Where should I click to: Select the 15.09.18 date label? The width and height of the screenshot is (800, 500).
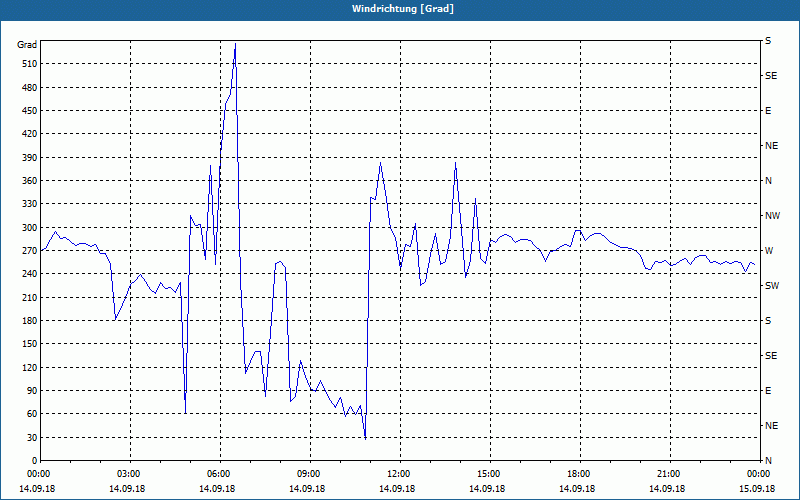pyautogui.click(x=757, y=489)
